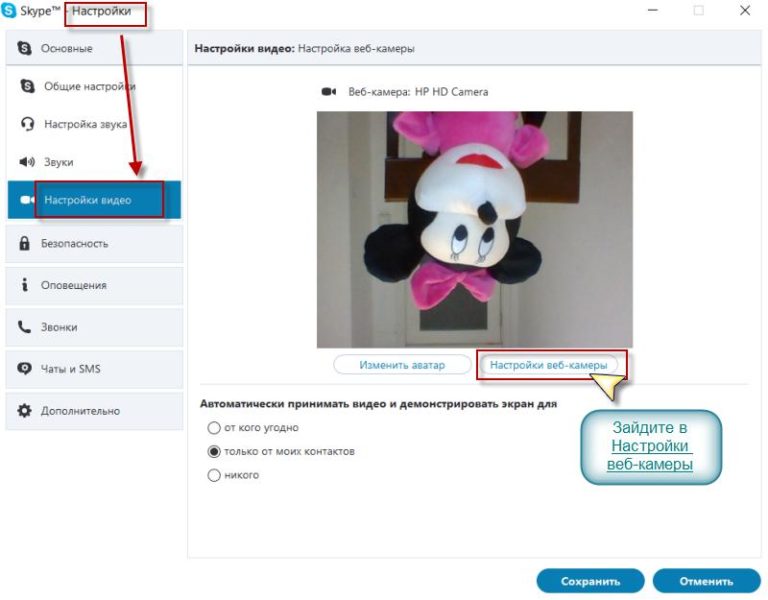The height and width of the screenshot is (600, 768).
Task: Click the webcam preview image
Action: (475, 229)
